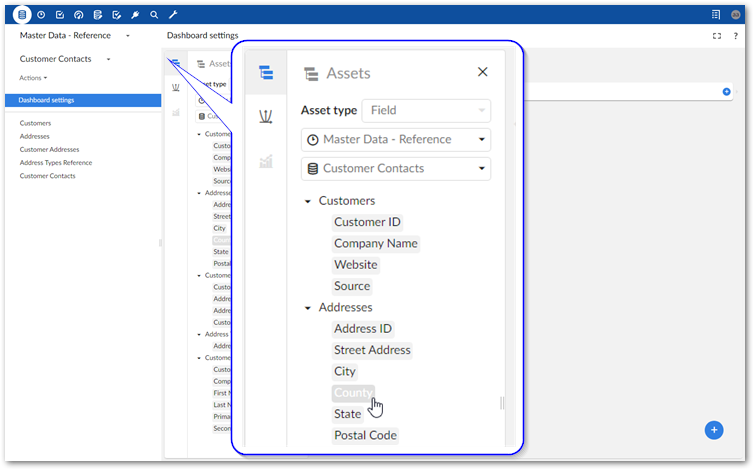Image resolution: width=754 pixels, height=470 pixels.
Task: Select the Source field chip
Action: click(352, 286)
